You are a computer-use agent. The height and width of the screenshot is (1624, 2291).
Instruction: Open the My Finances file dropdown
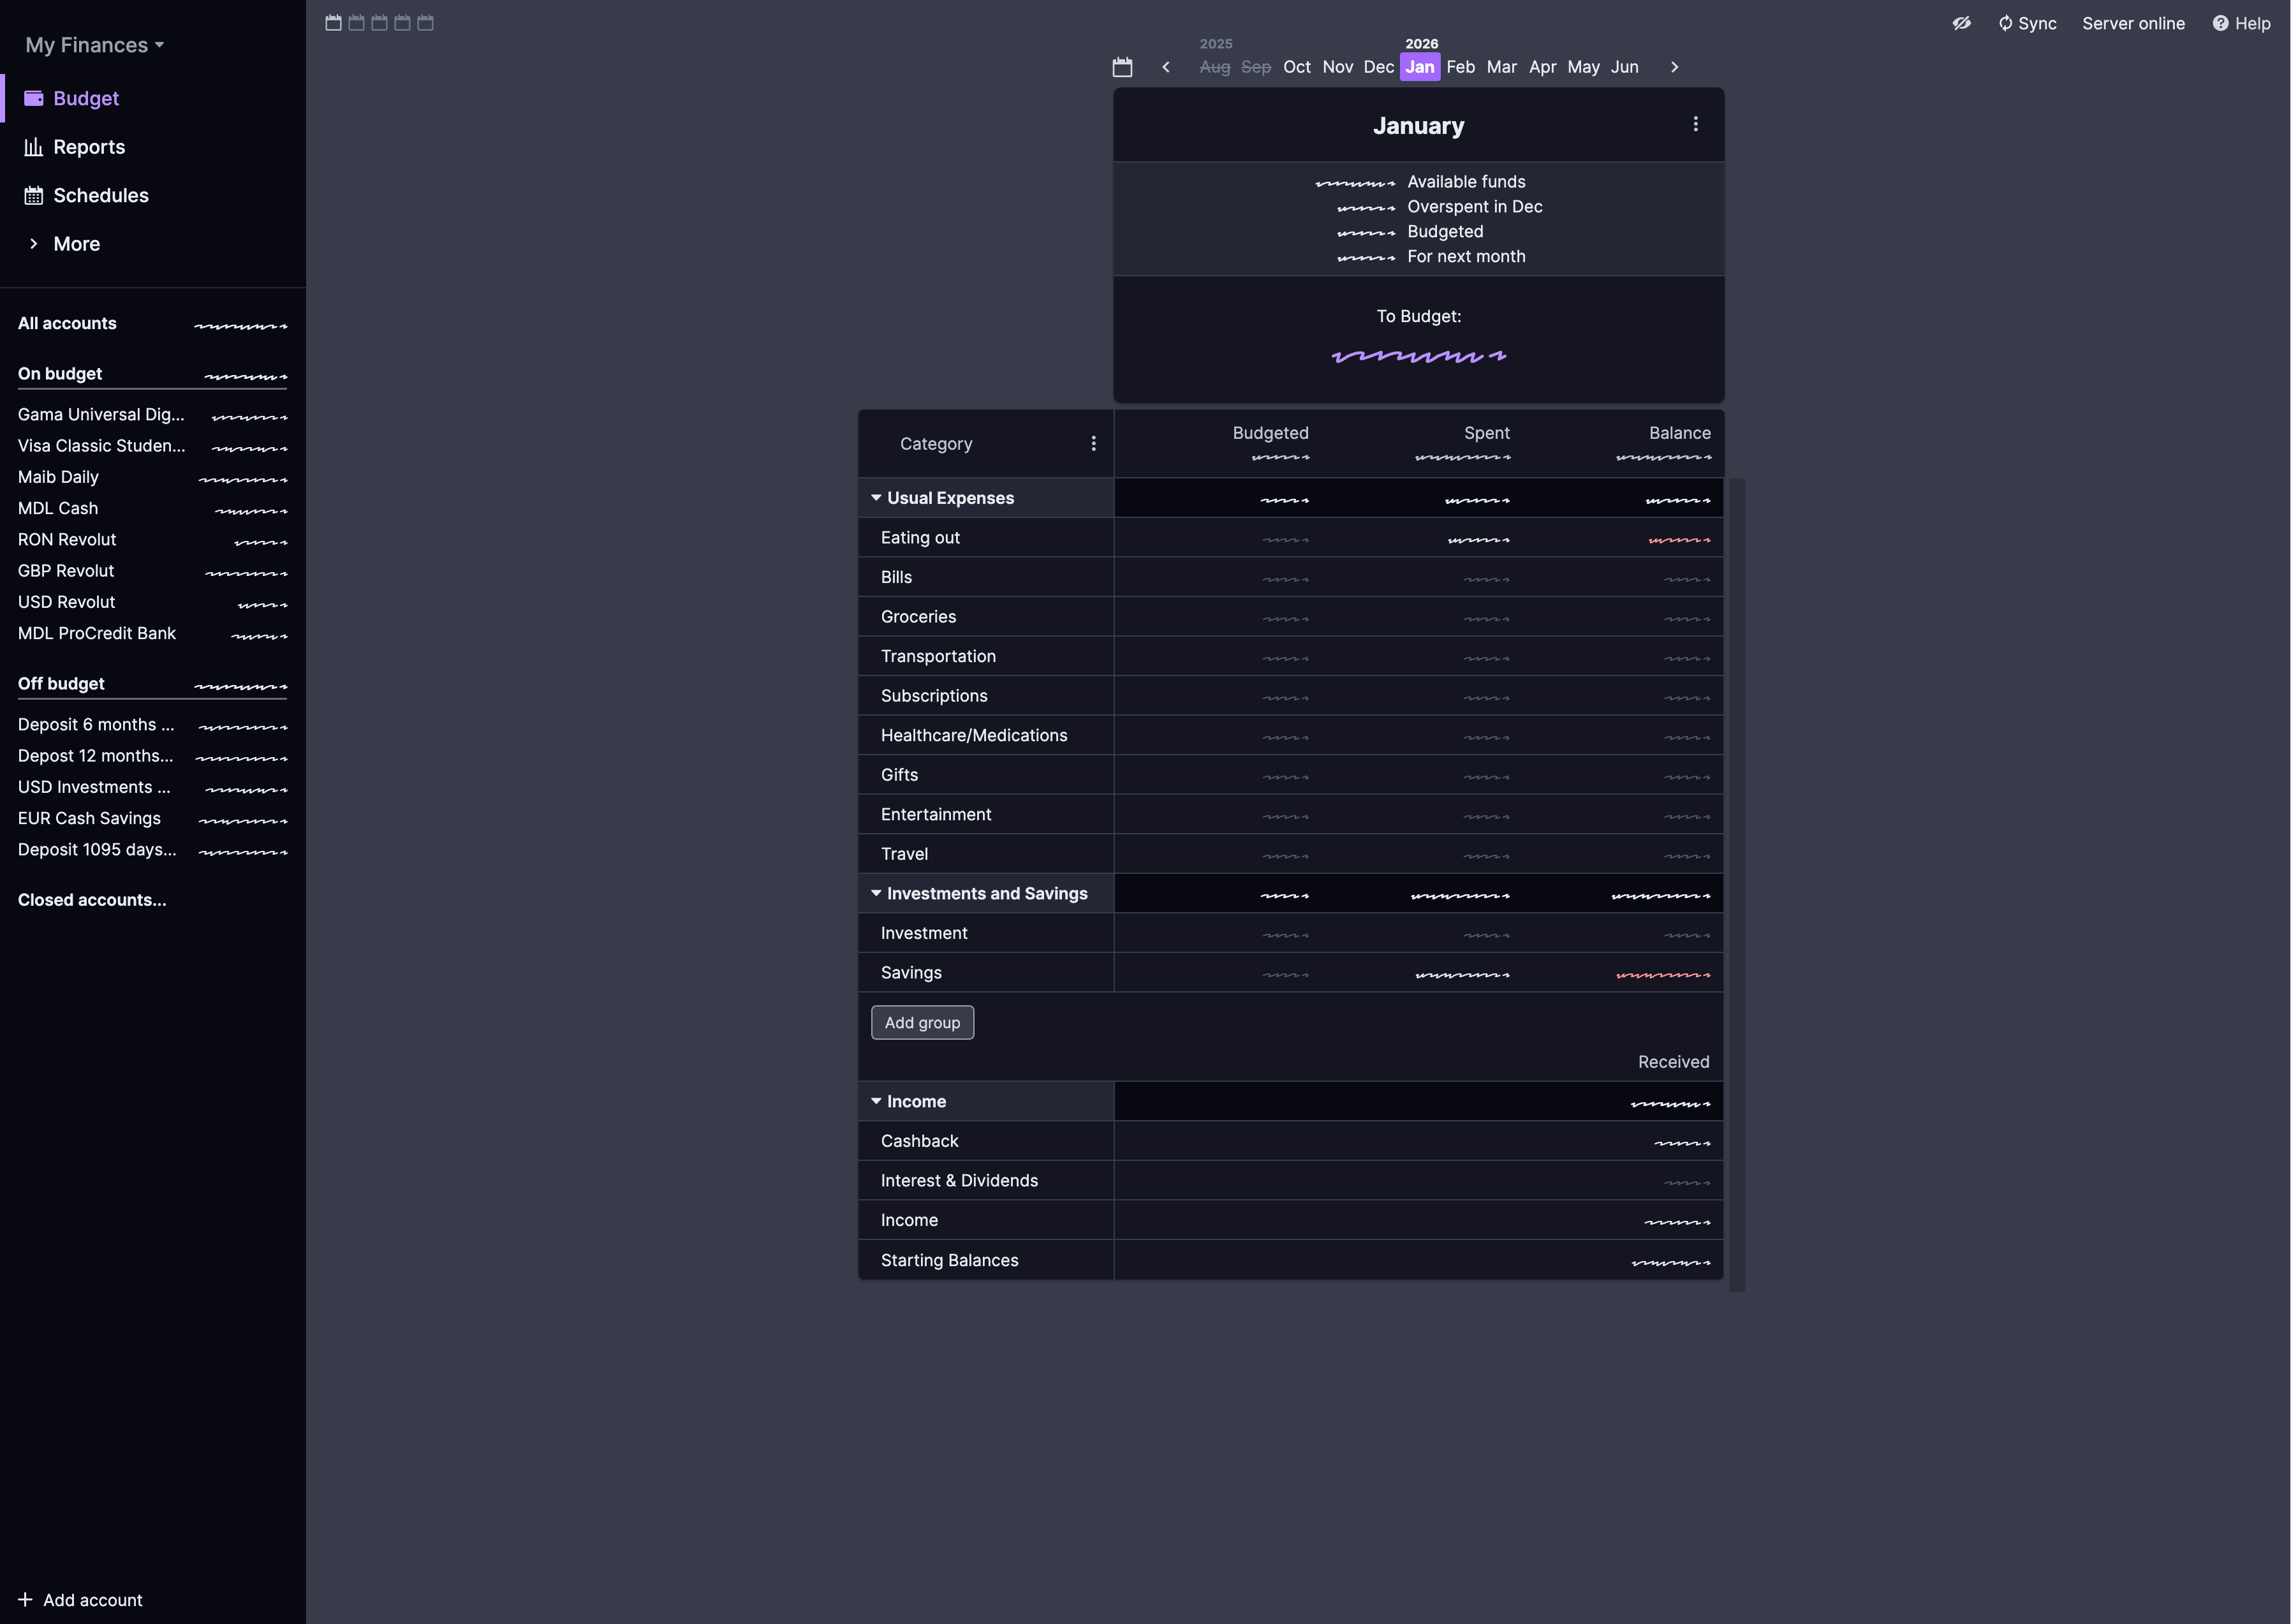pos(94,45)
